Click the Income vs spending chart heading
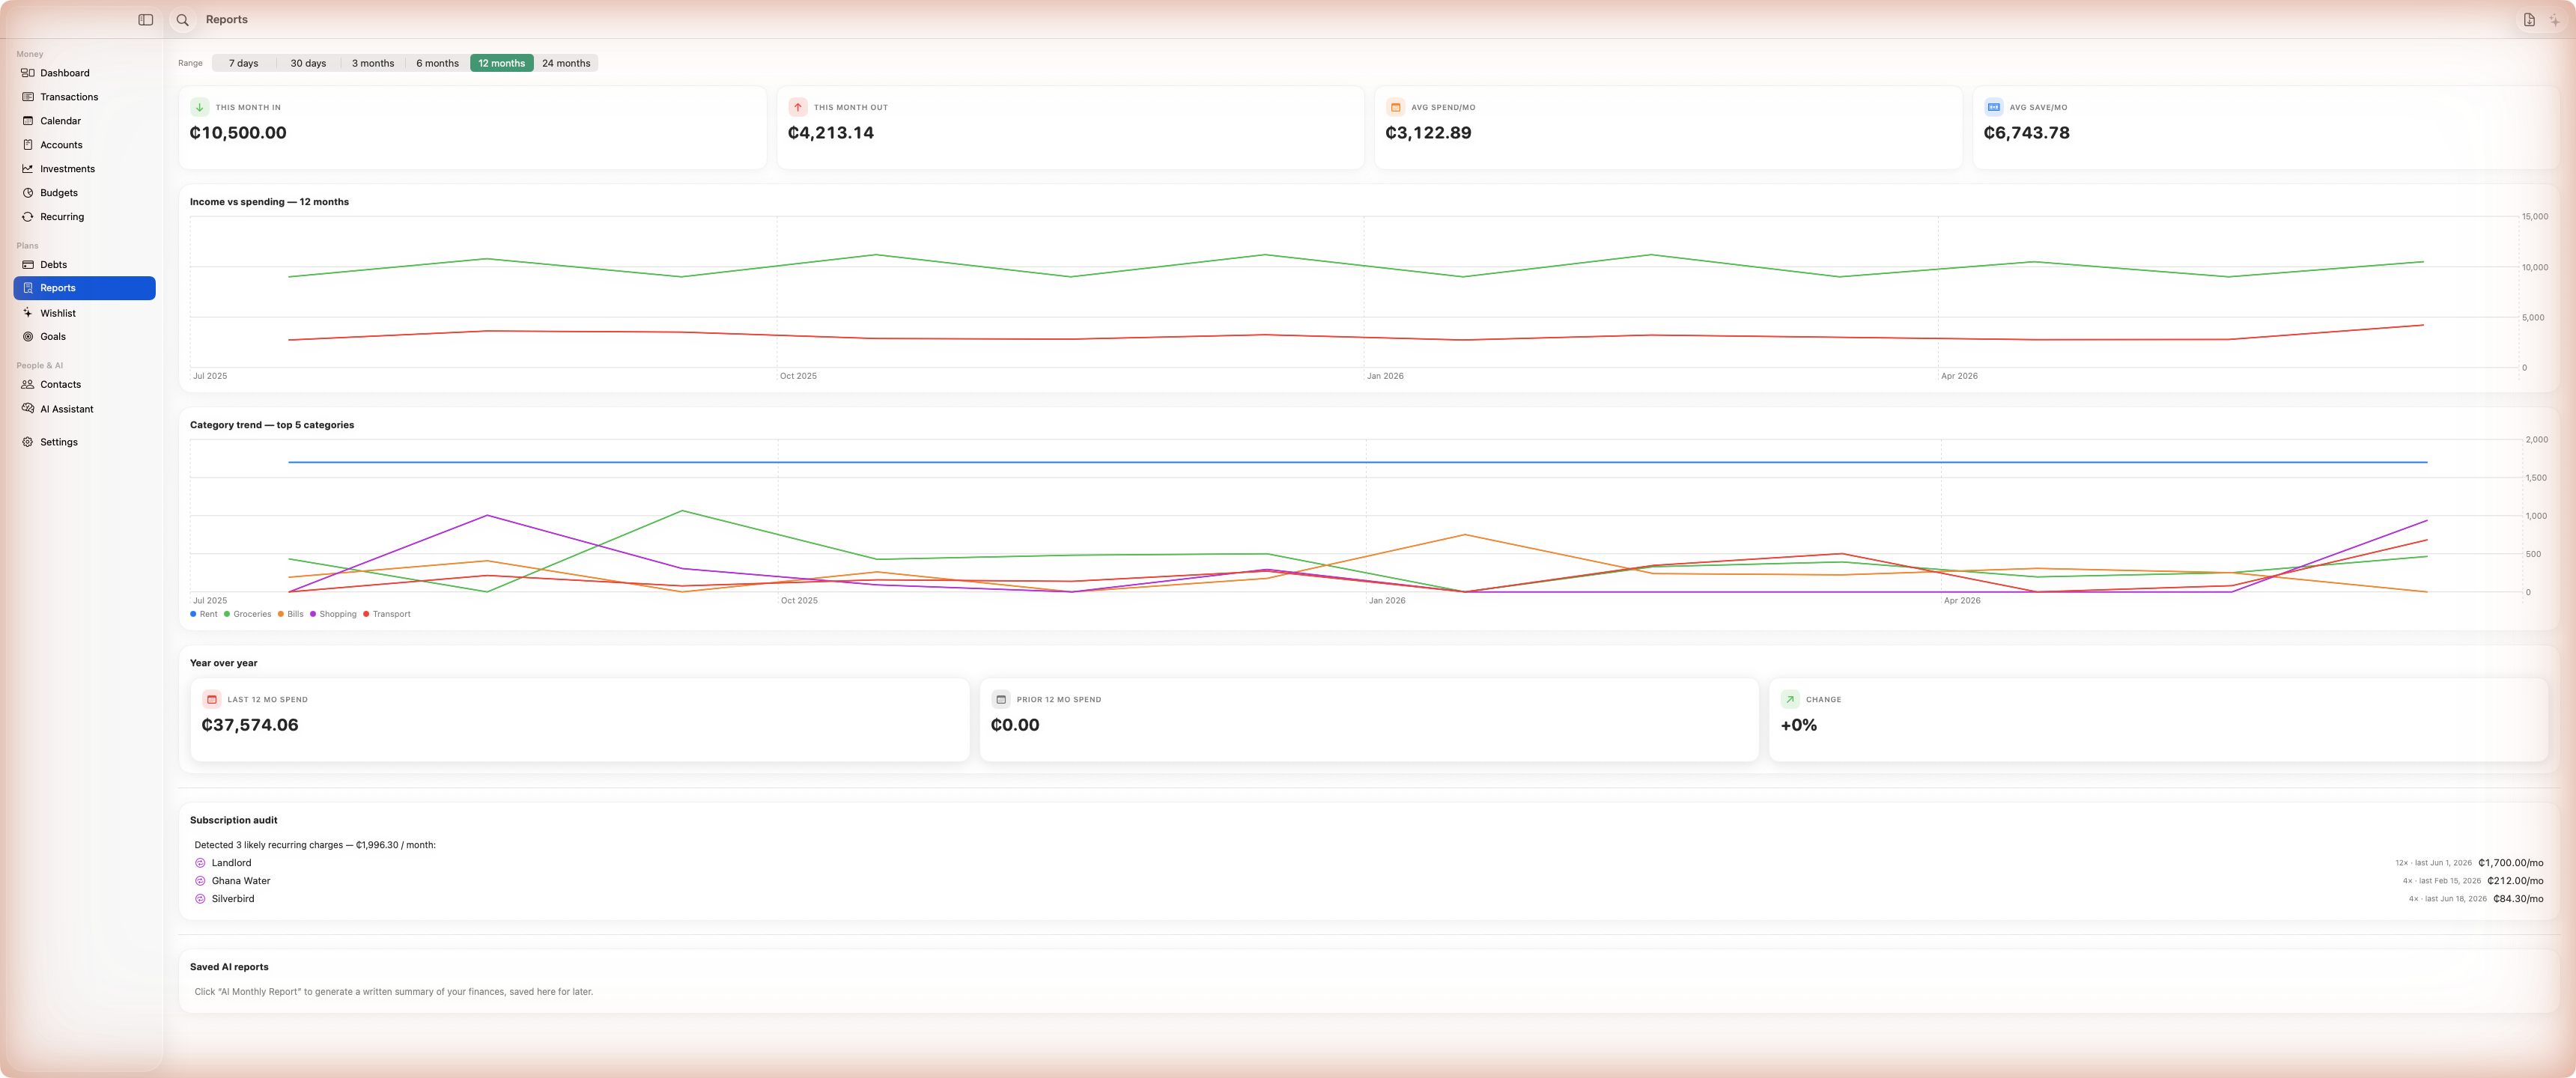 point(269,202)
